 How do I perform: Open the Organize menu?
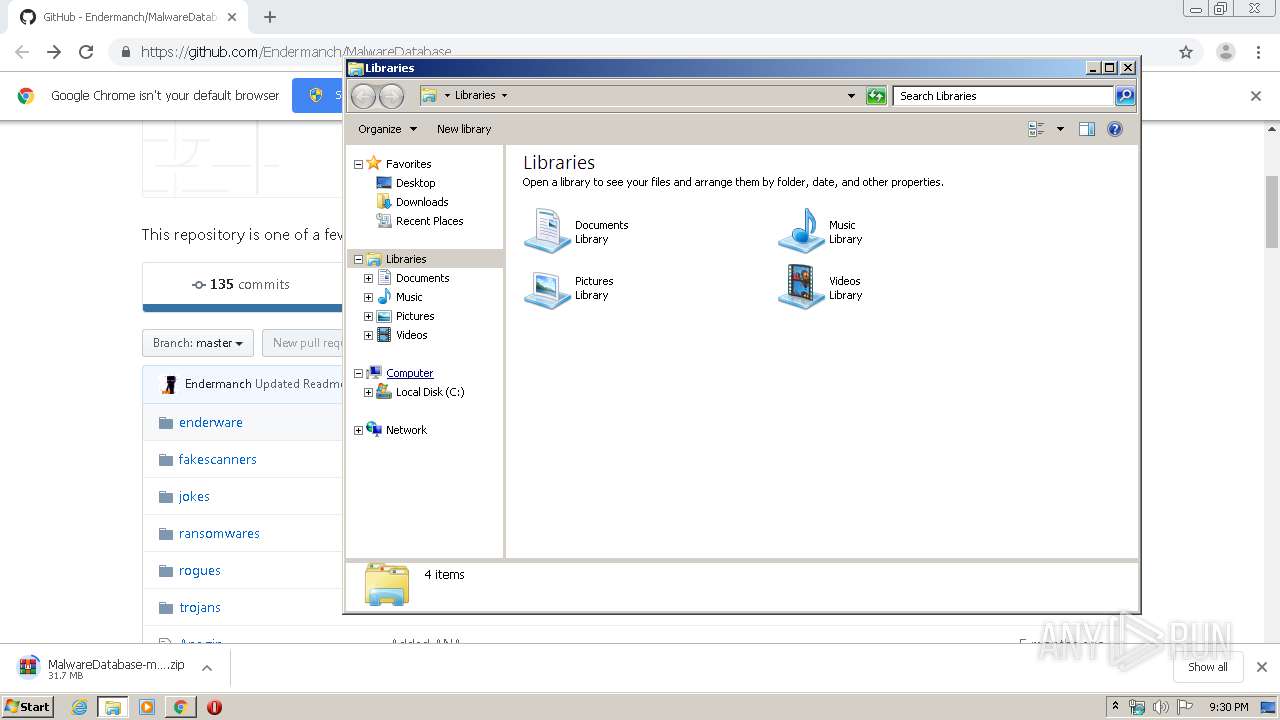tap(388, 129)
